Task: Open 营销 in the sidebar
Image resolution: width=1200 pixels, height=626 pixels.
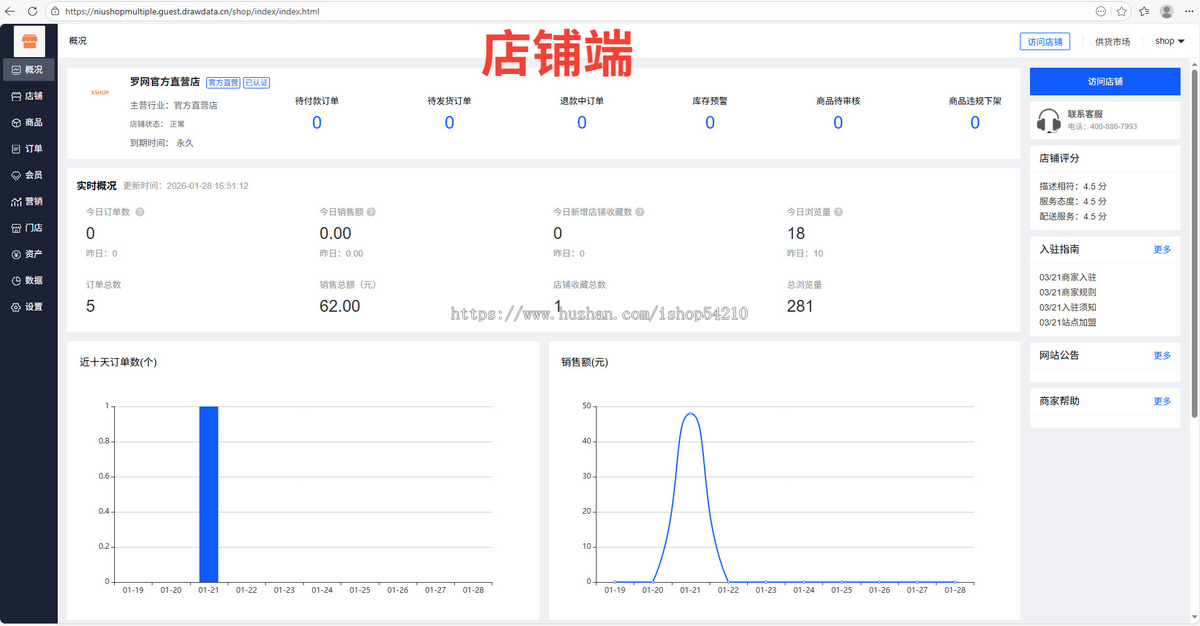Action: (28, 201)
